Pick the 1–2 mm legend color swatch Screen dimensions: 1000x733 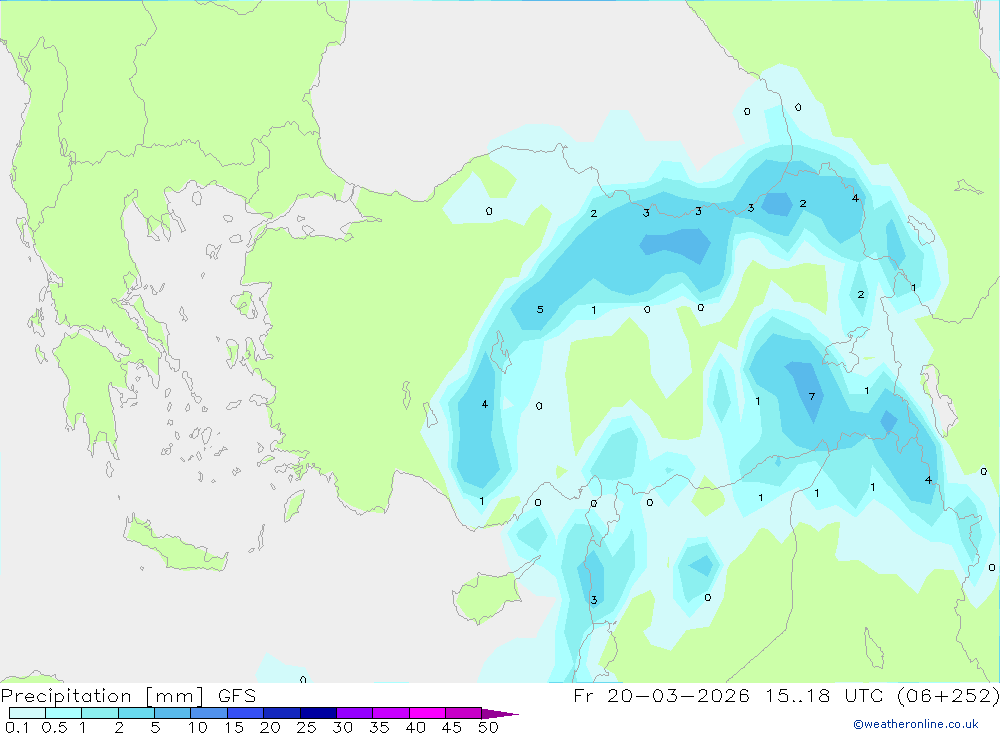click(99, 713)
